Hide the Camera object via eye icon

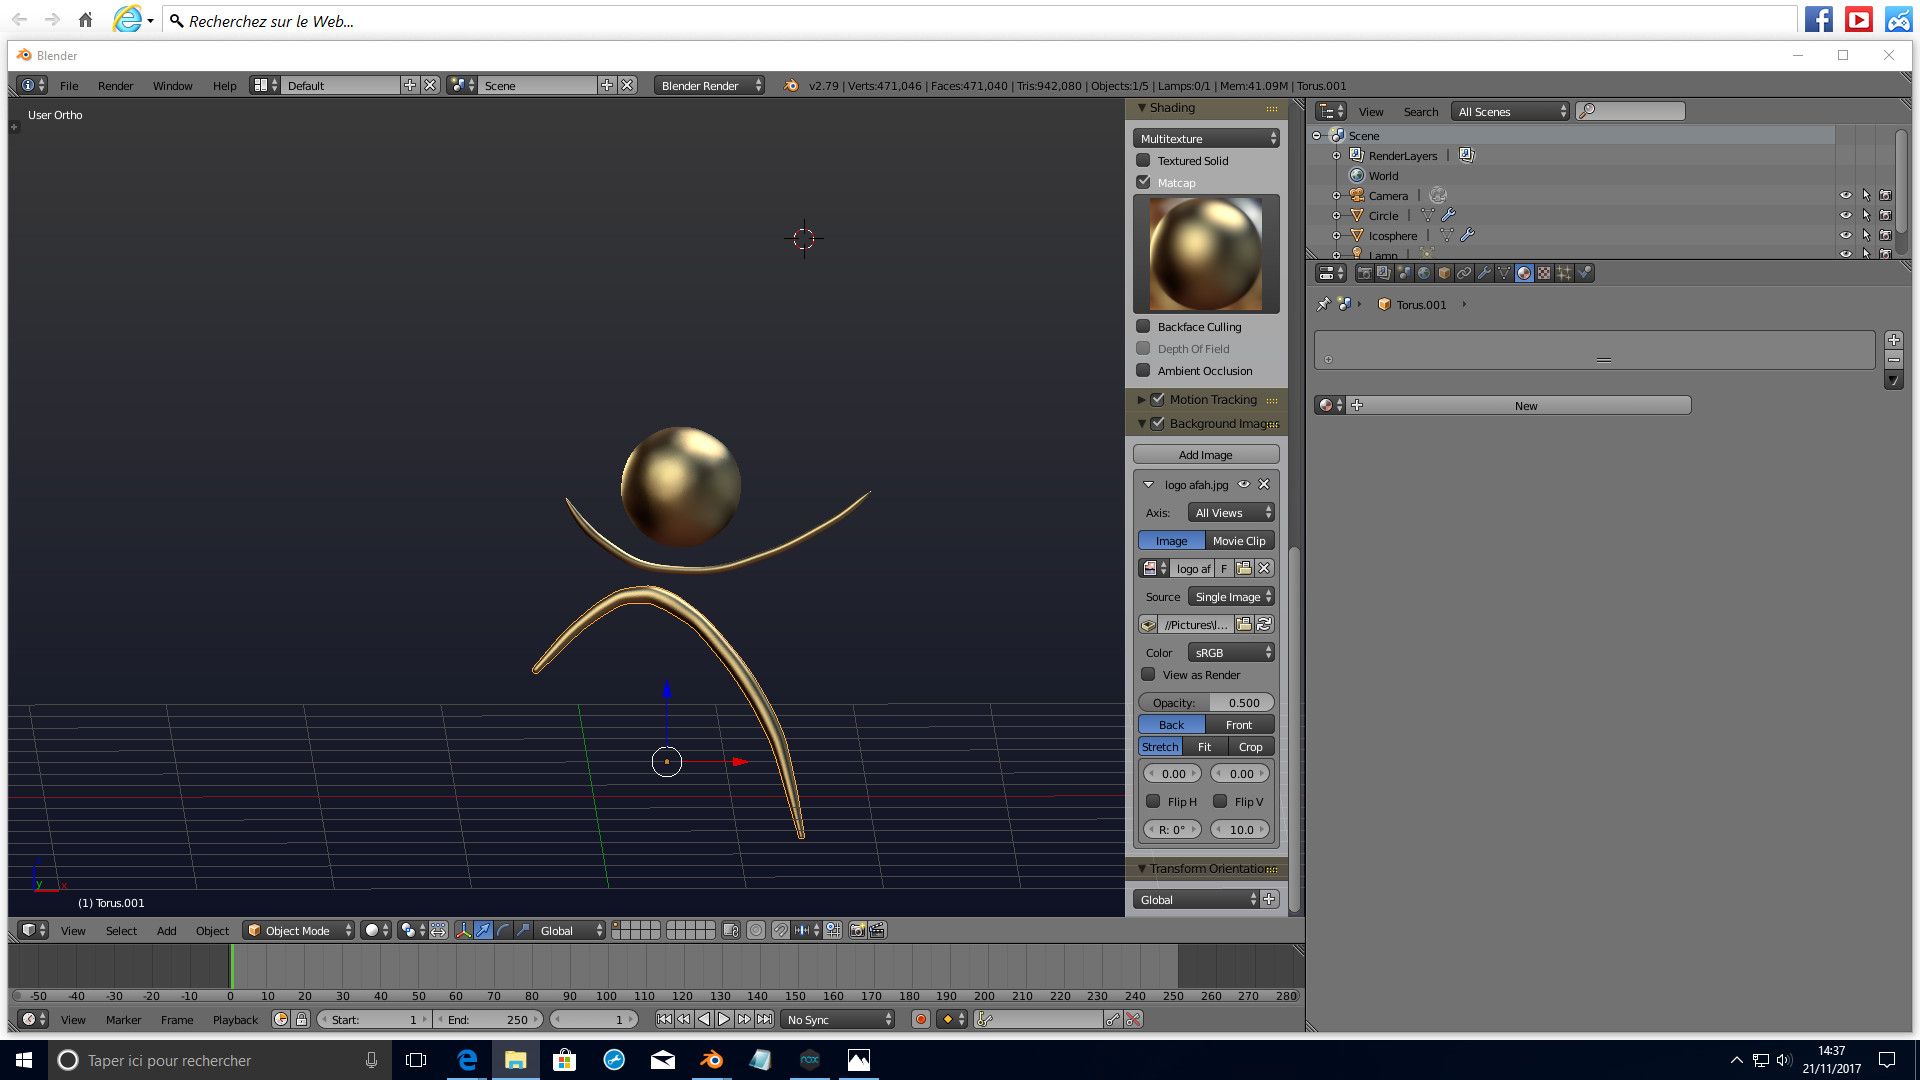click(x=1846, y=196)
